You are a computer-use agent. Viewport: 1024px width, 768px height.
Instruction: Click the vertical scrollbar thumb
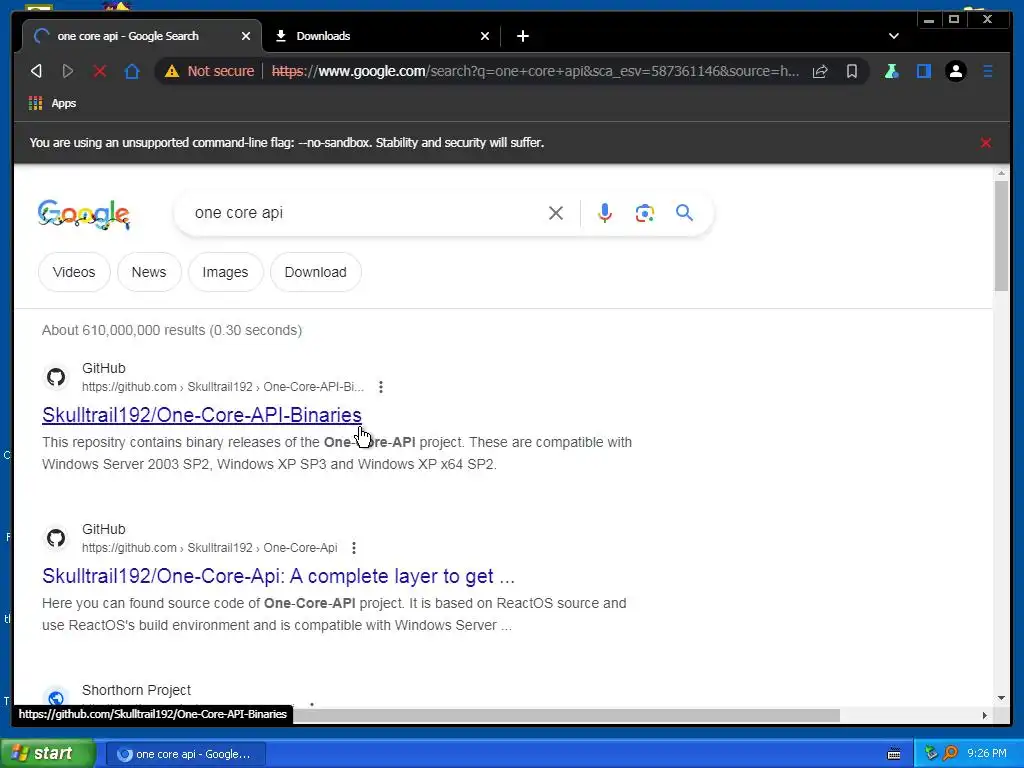(1001, 236)
